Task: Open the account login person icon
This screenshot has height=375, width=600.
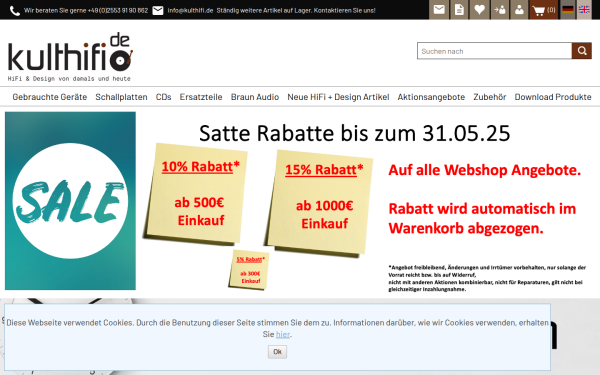Action: tap(519, 10)
